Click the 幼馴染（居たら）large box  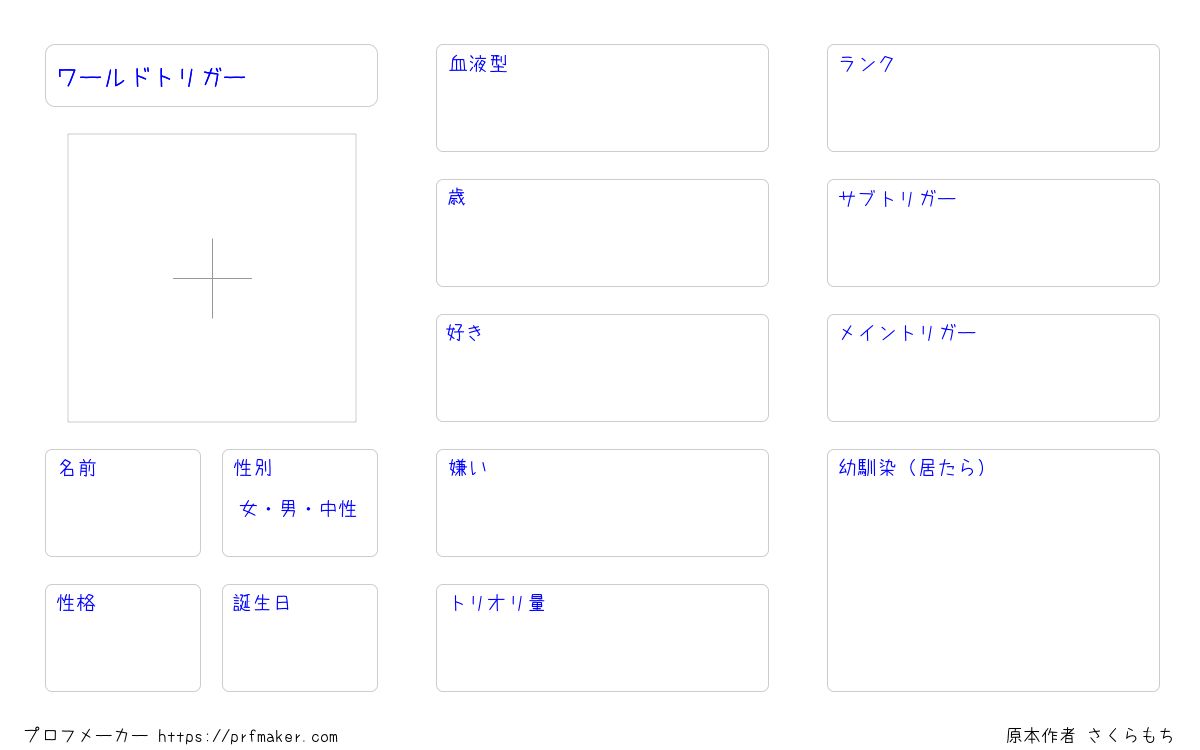tap(993, 570)
